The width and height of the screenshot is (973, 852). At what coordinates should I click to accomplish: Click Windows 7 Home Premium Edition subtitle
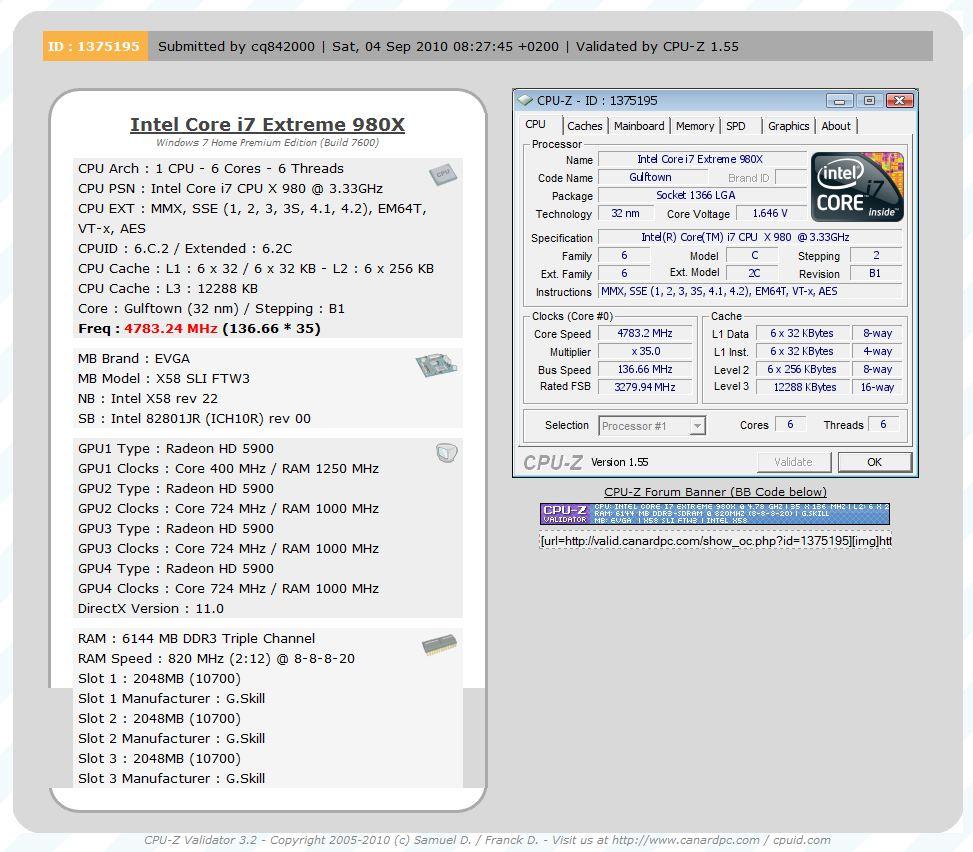(267, 143)
